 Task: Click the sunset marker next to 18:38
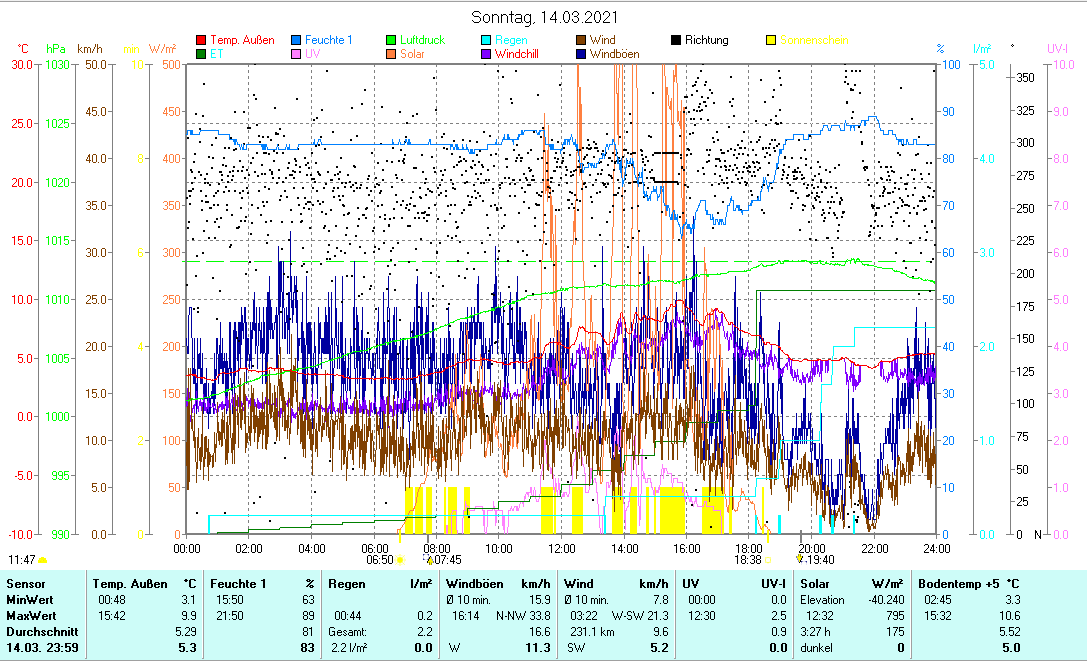[769, 561]
